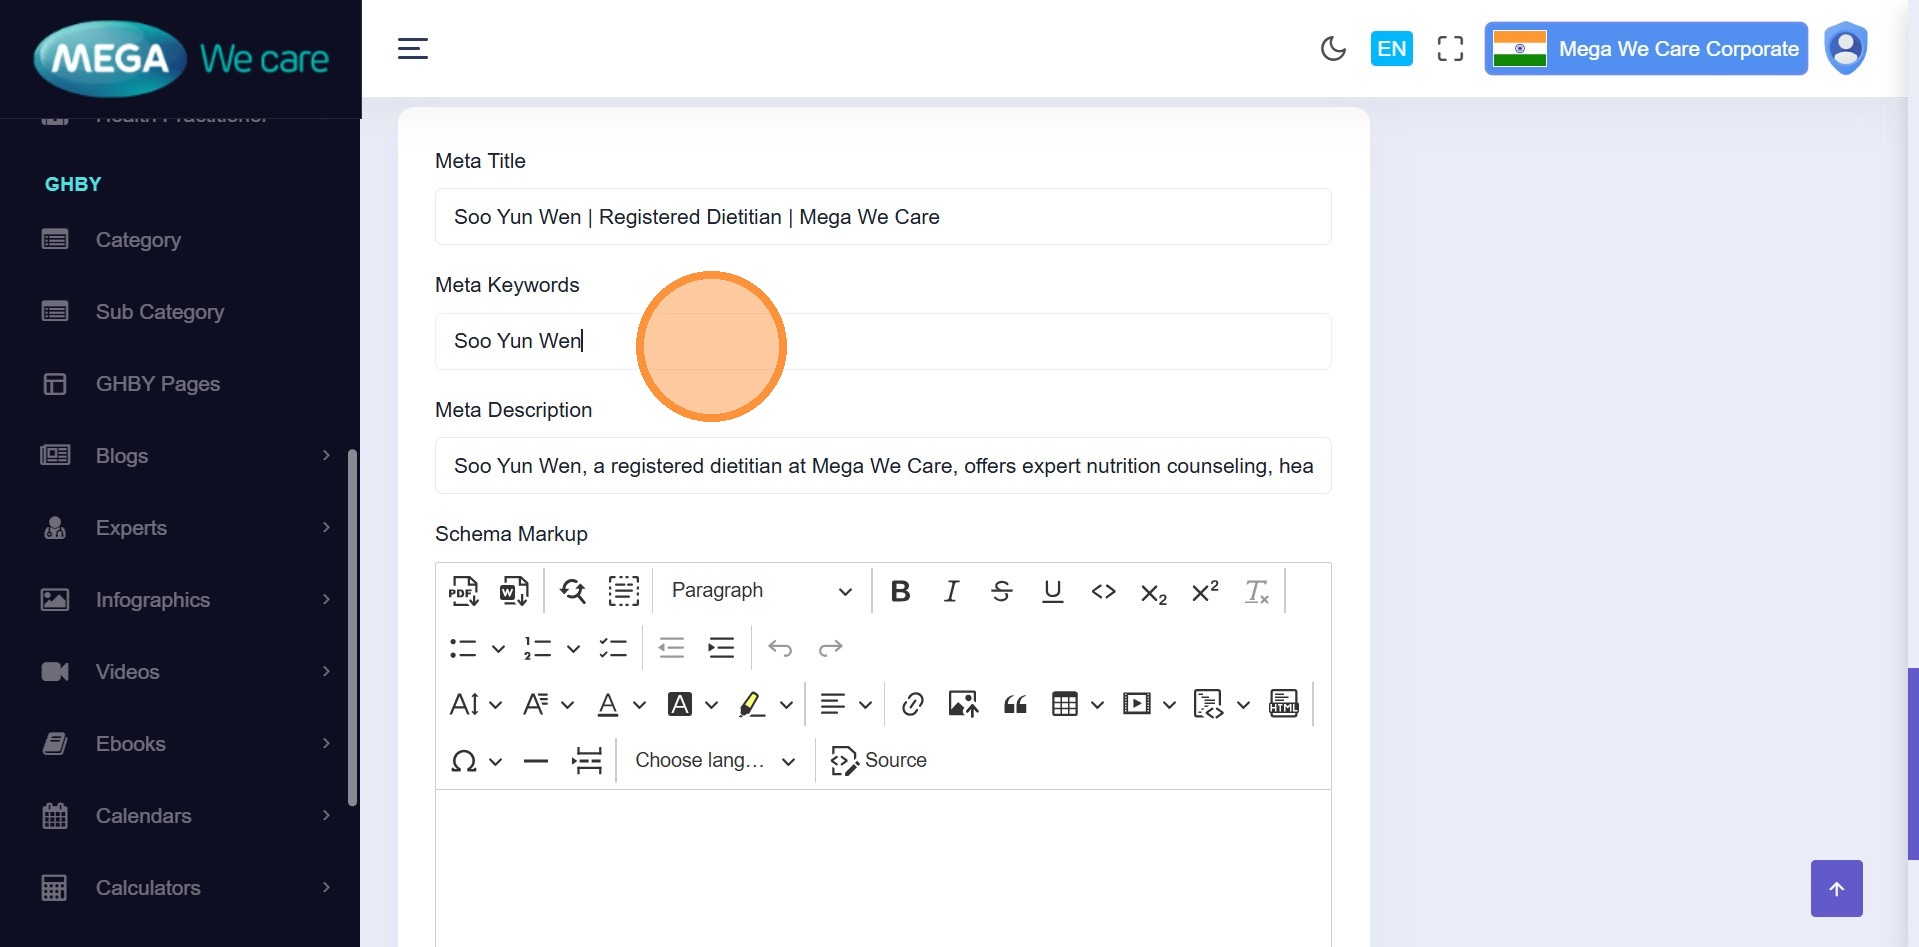Insert a block quote
This screenshot has width=1919, height=947.
tap(1015, 704)
